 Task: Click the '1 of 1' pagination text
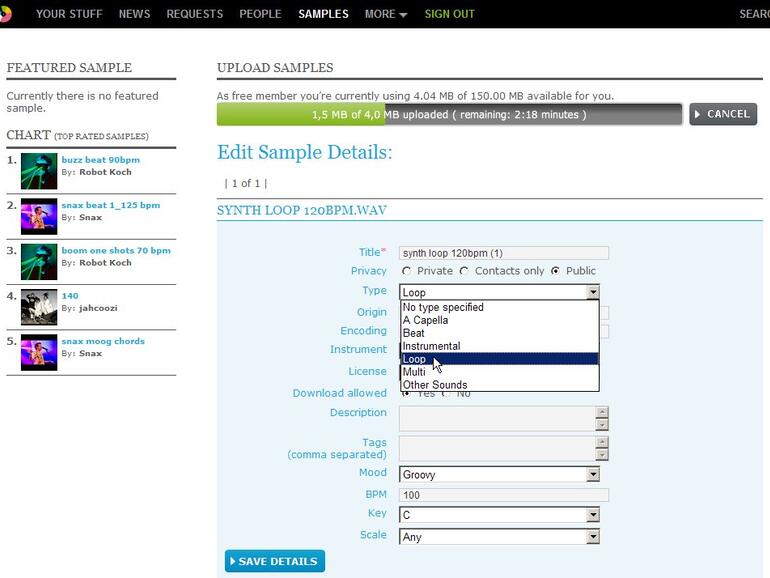point(246,183)
